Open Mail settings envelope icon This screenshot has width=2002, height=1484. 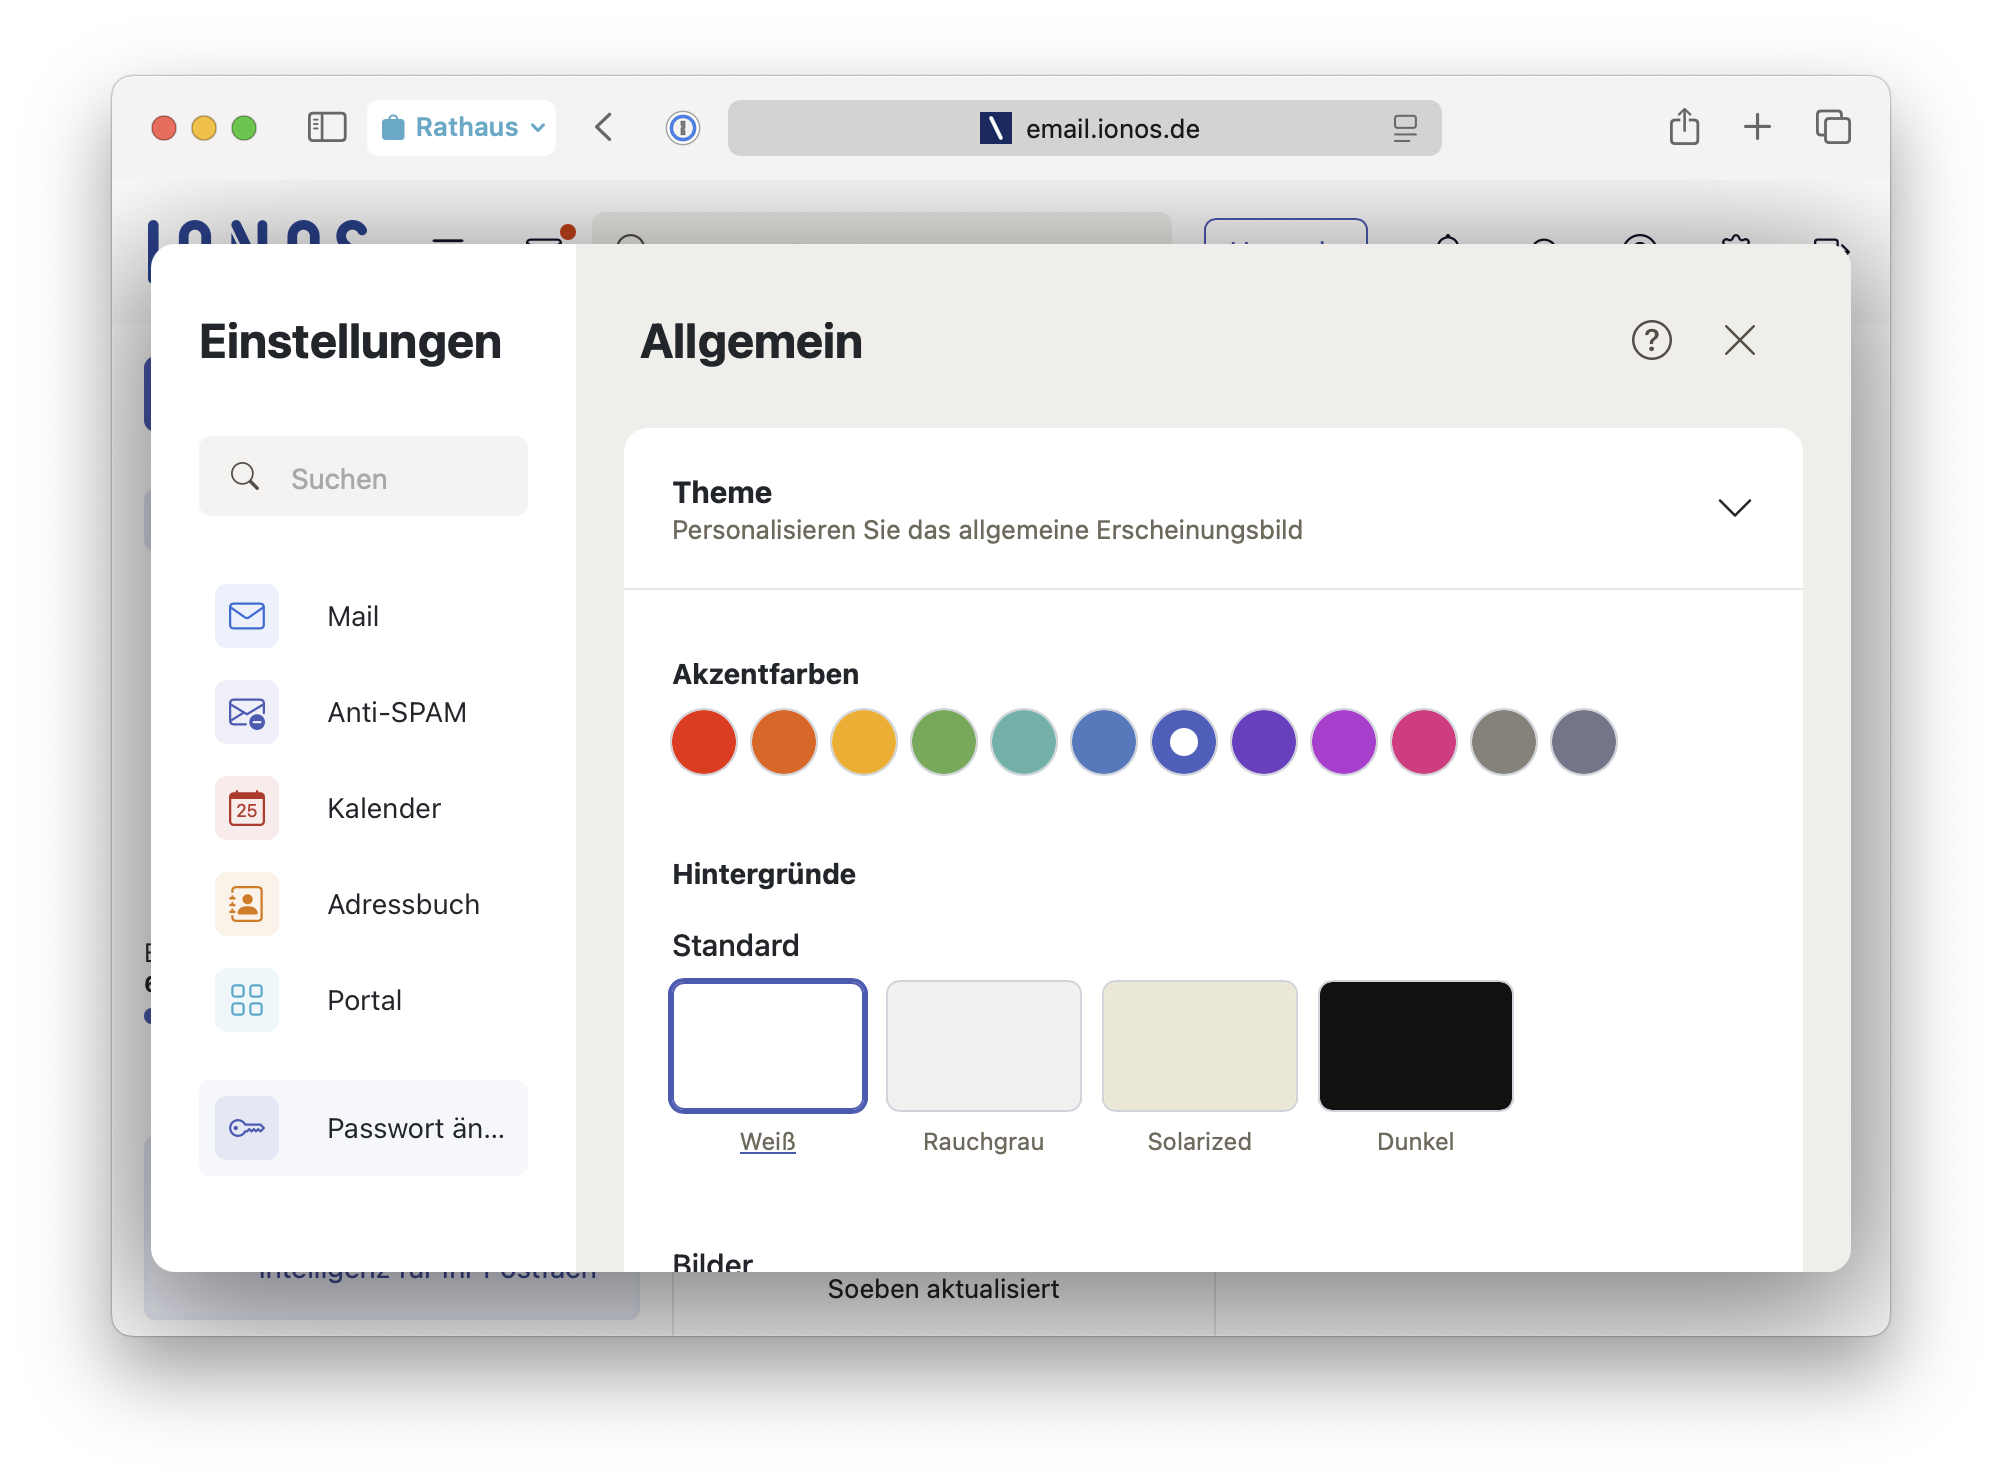(247, 616)
